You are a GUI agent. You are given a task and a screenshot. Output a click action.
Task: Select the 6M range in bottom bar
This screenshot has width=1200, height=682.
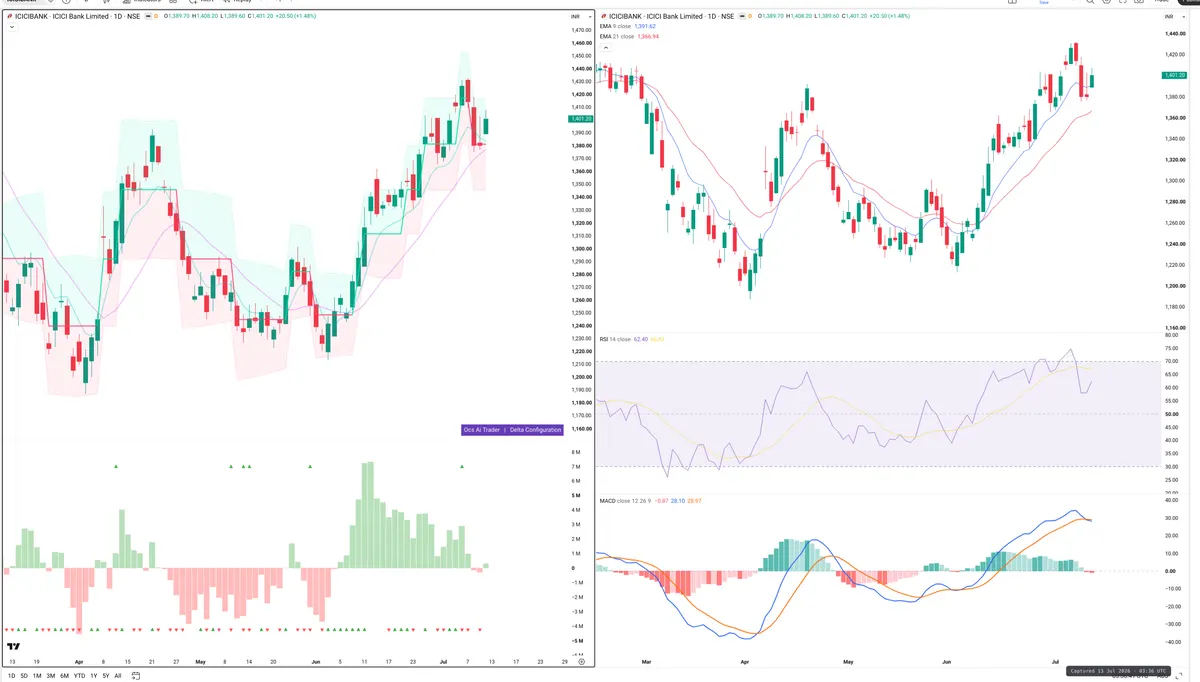[x=64, y=676]
